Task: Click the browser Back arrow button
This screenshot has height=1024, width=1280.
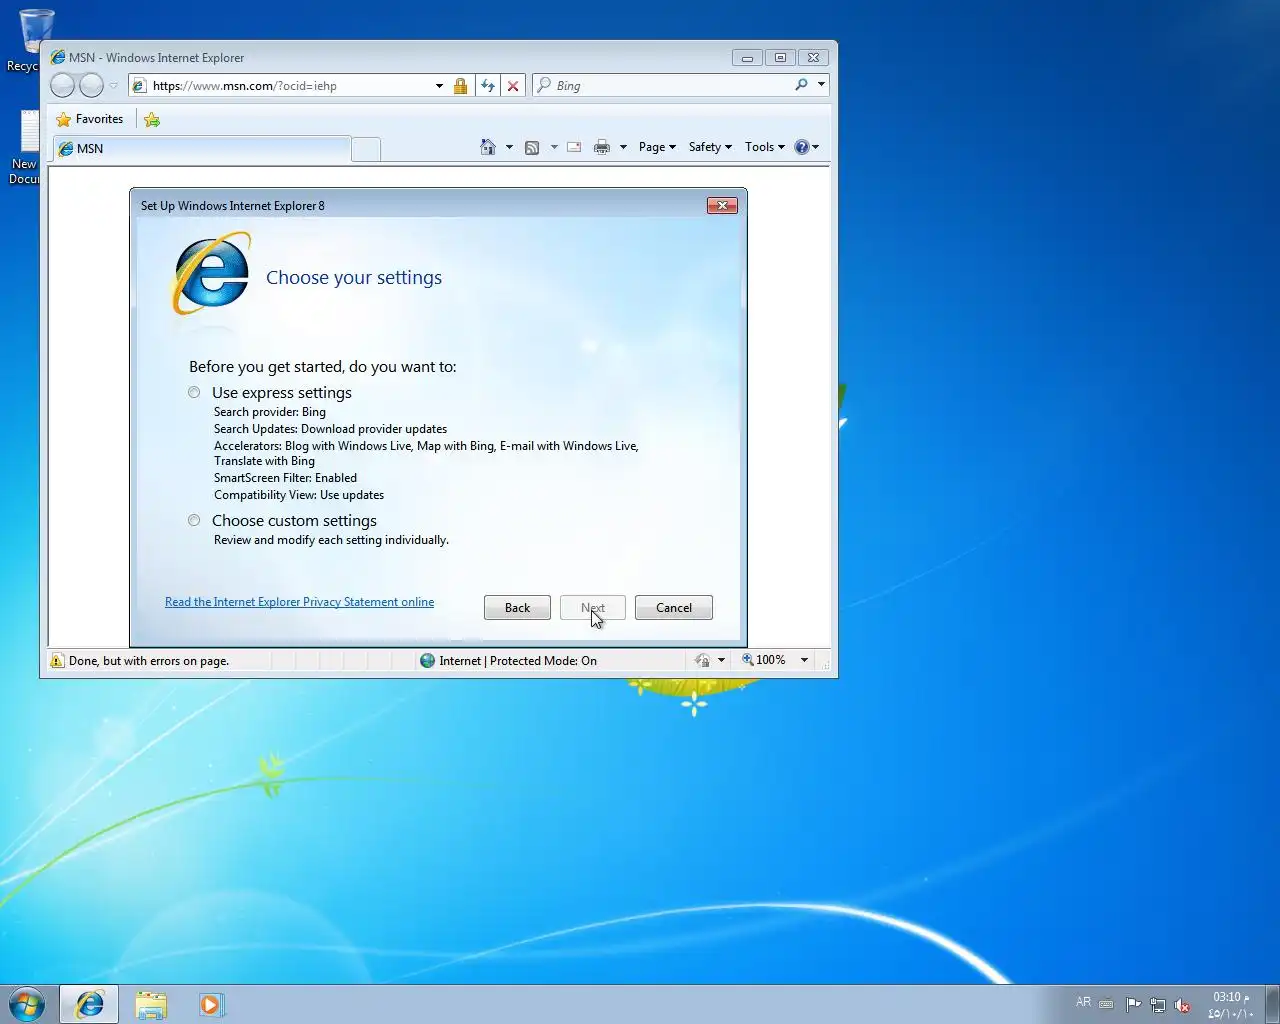Action: coord(62,86)
